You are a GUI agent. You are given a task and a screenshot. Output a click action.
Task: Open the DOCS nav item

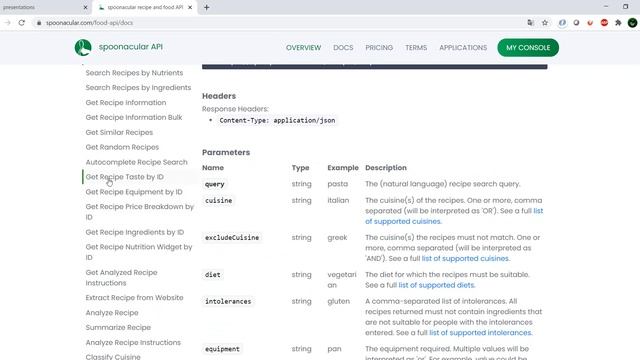pyautogui.click(x=343, y=48)
